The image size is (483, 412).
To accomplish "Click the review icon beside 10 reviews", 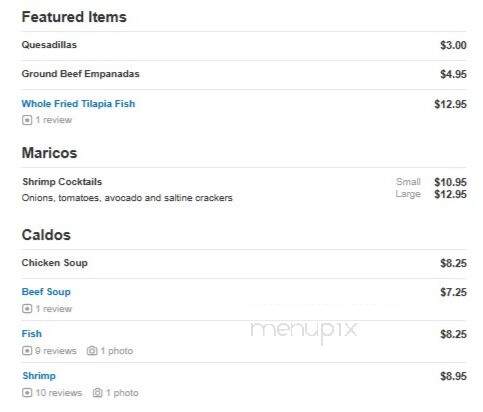I will 27,393.
